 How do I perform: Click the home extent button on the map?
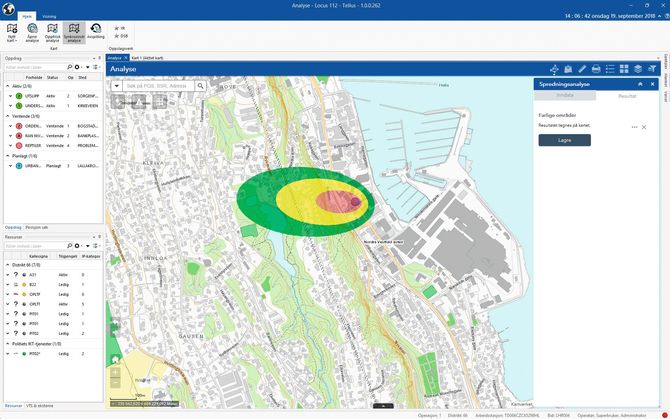(x=115, y=360)
